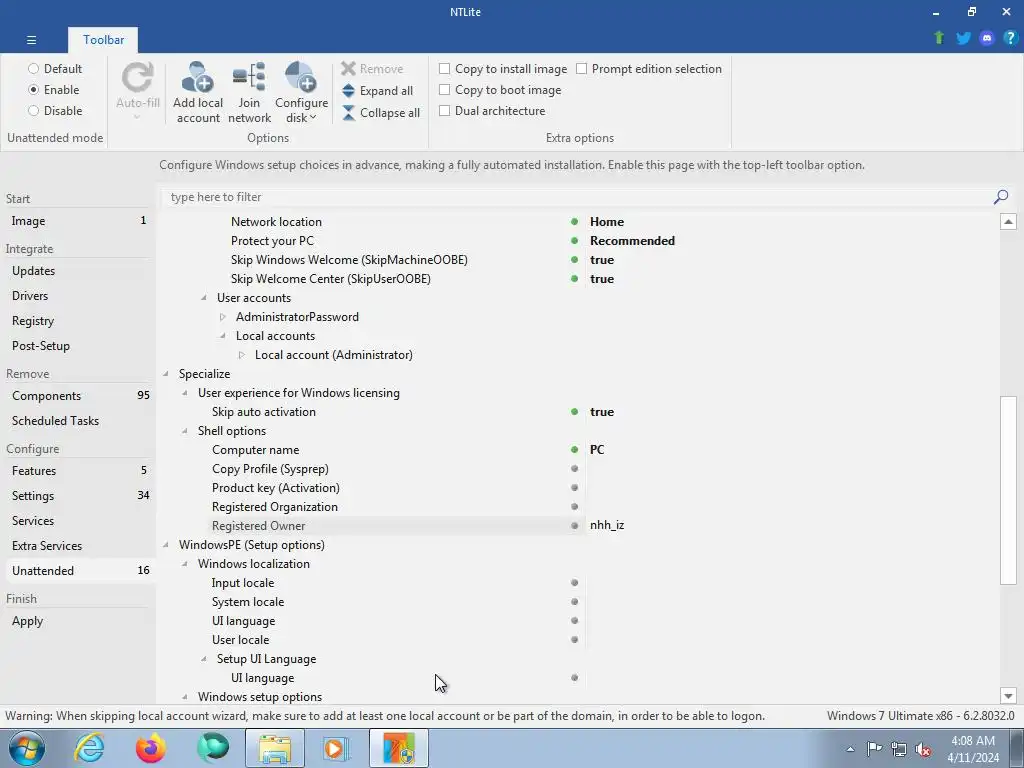The image size is (1024, 768).
Task: Click the Expand all icon
Action: click(349, 91)
